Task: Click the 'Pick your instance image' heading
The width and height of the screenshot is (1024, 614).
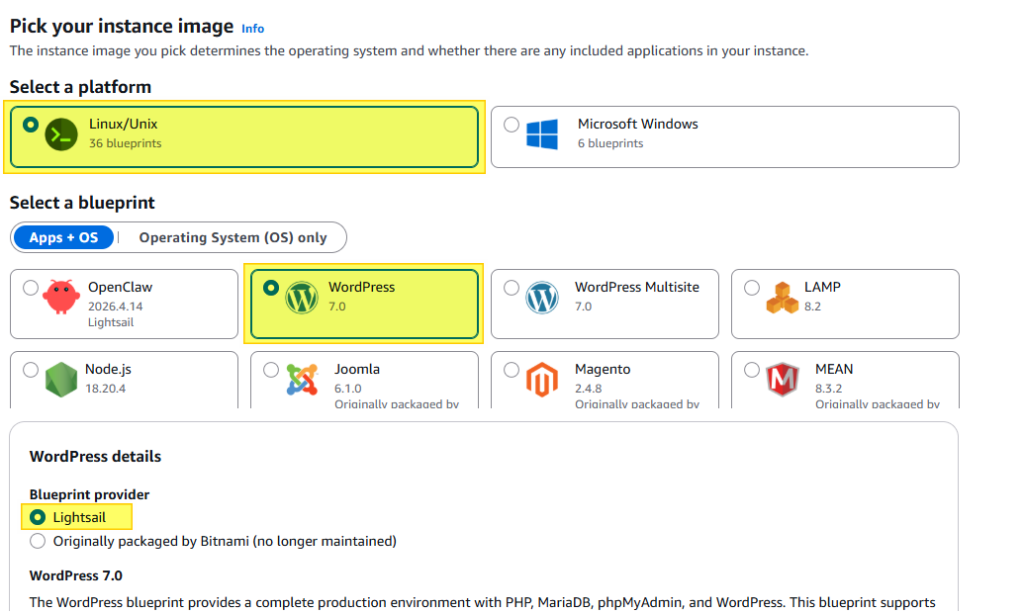Action: pyautogui.click(x=121, y=26)
